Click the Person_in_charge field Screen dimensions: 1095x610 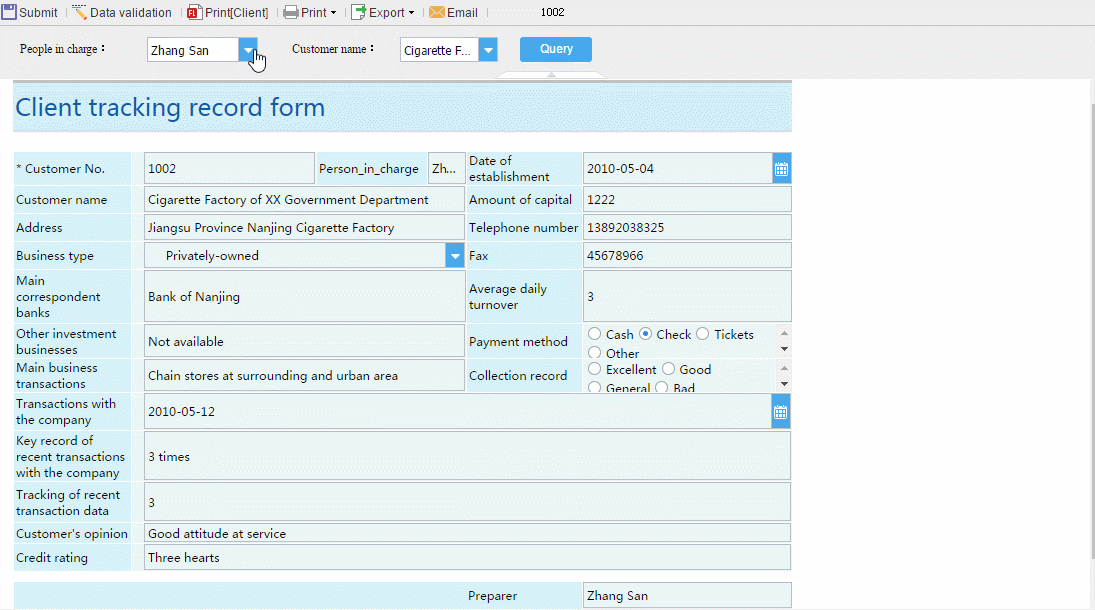[x=446, y=168]
